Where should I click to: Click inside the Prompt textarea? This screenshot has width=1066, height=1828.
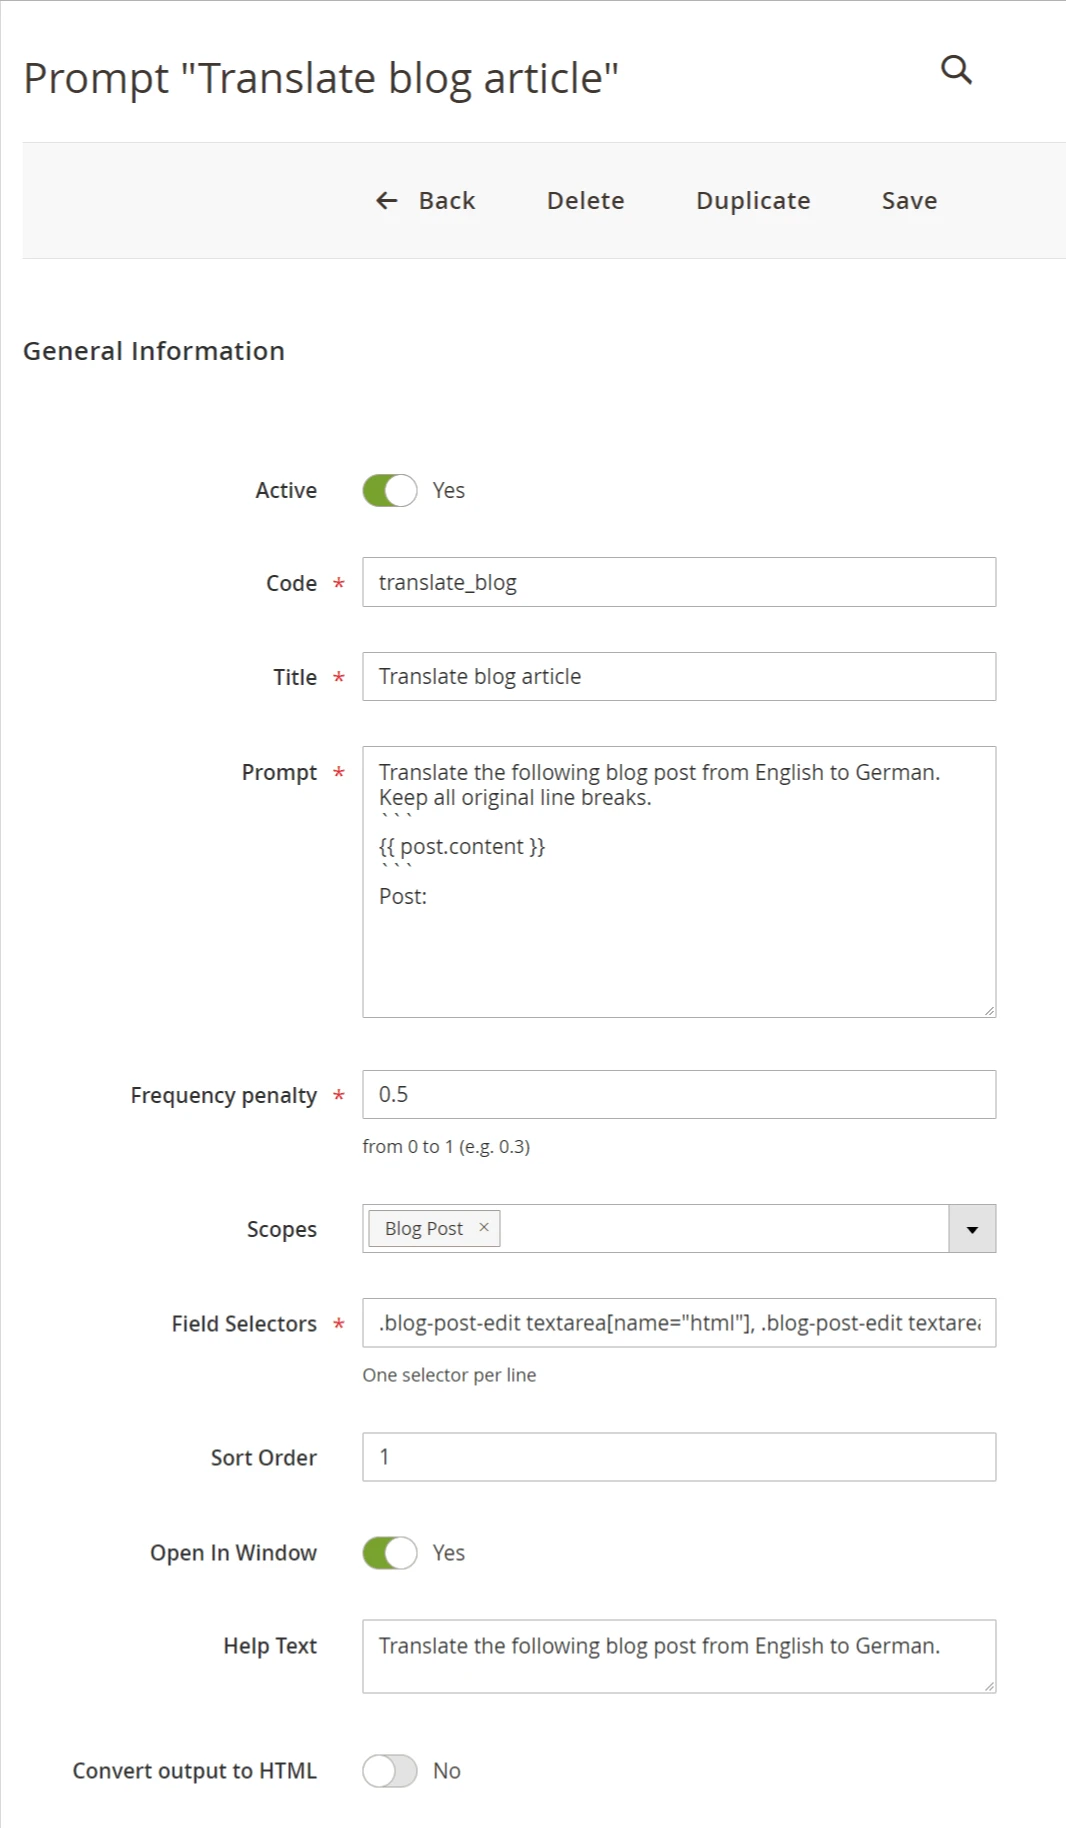(x=678, y=950)
